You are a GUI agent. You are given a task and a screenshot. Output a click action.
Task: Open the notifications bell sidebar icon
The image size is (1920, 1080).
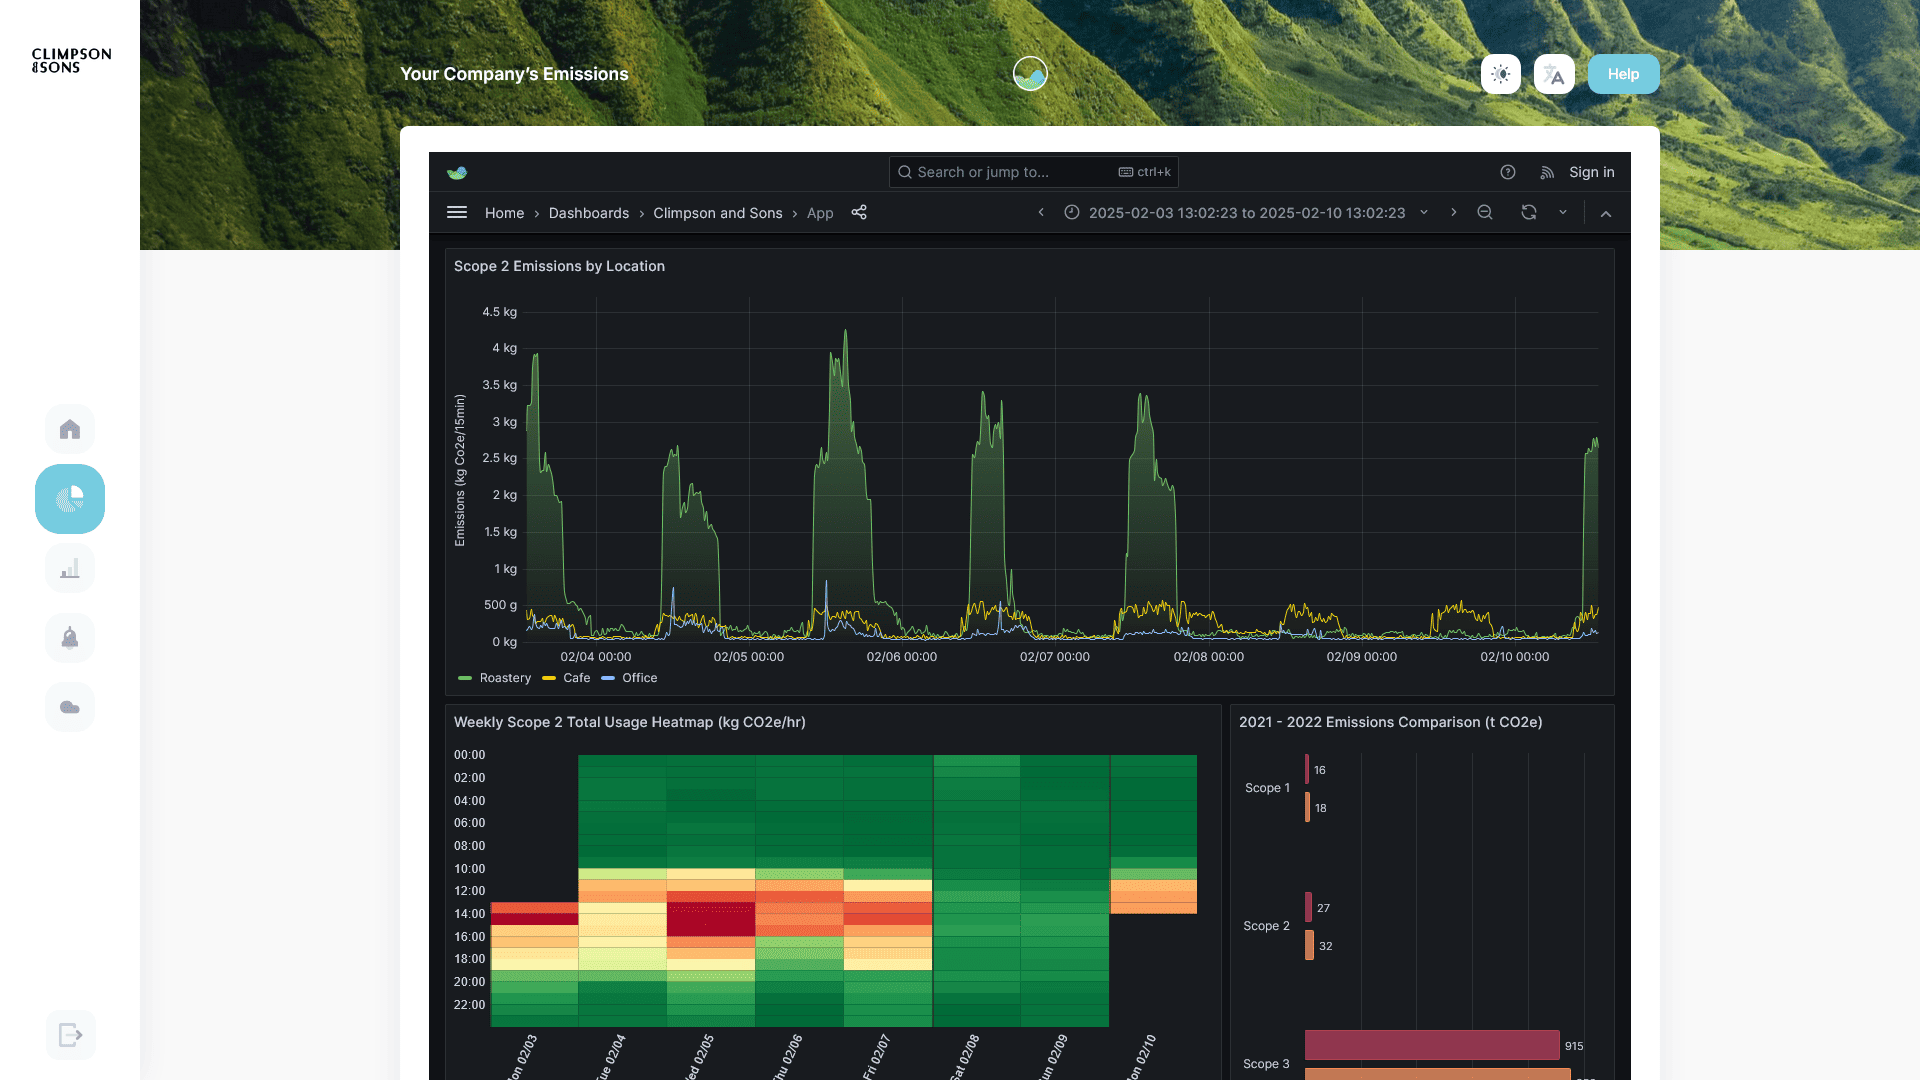coord(70,638)
